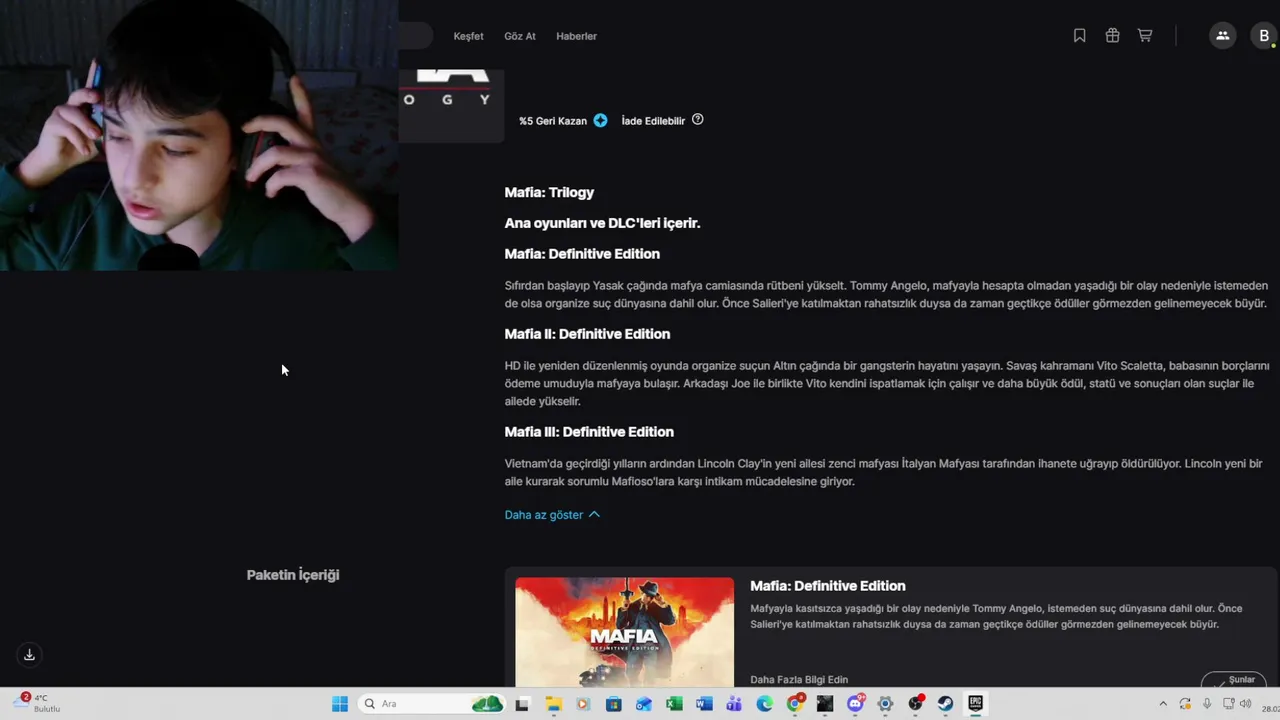This screenshot has height=720, width=1280.
Task: Click the Mafia: Definitive Edition cover thumbnail
Action: 624,632
